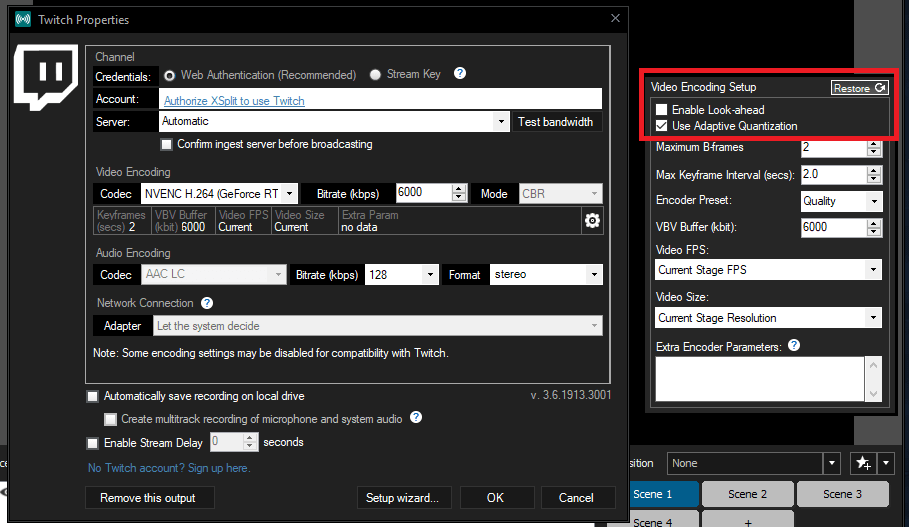
Task: Close the Twitch Properties dialog
Action: pyautogui.click(x=615, y=19)
